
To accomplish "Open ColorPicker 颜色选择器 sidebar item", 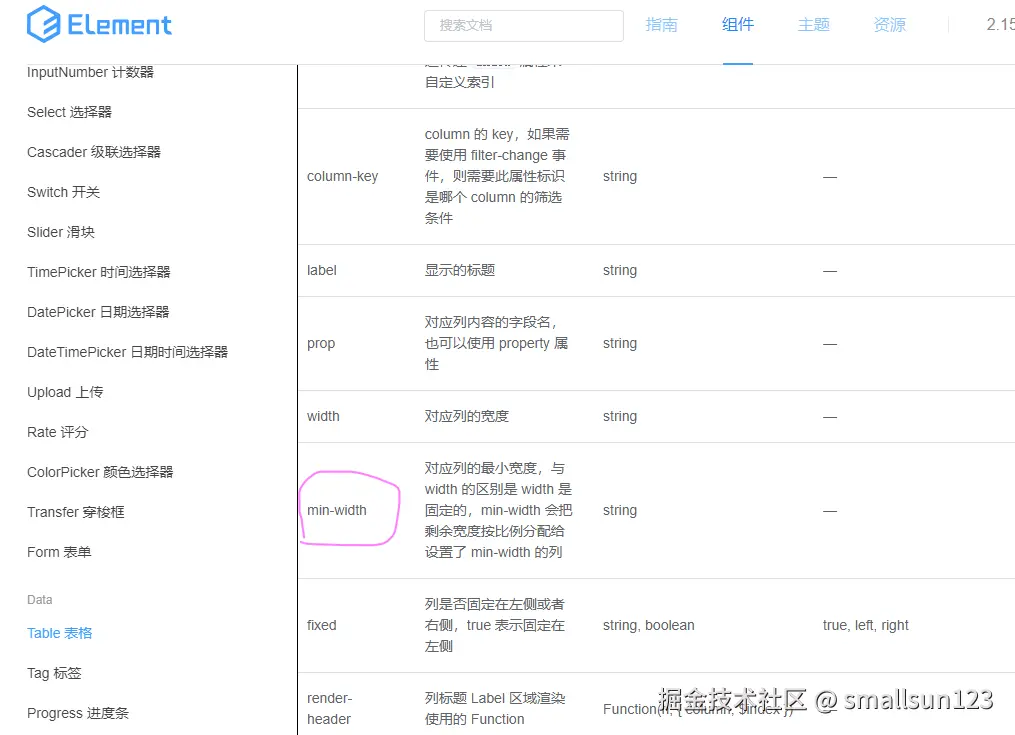I will 100,472.
